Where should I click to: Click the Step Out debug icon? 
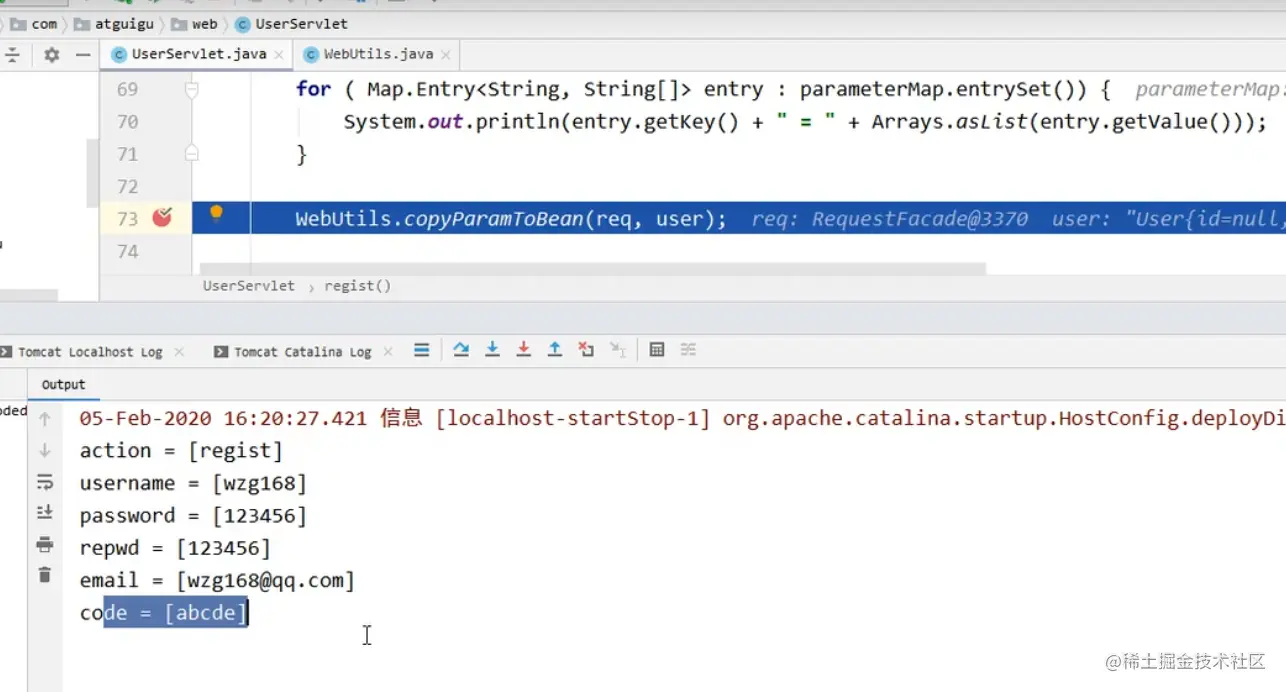click(x=555, y=350)
